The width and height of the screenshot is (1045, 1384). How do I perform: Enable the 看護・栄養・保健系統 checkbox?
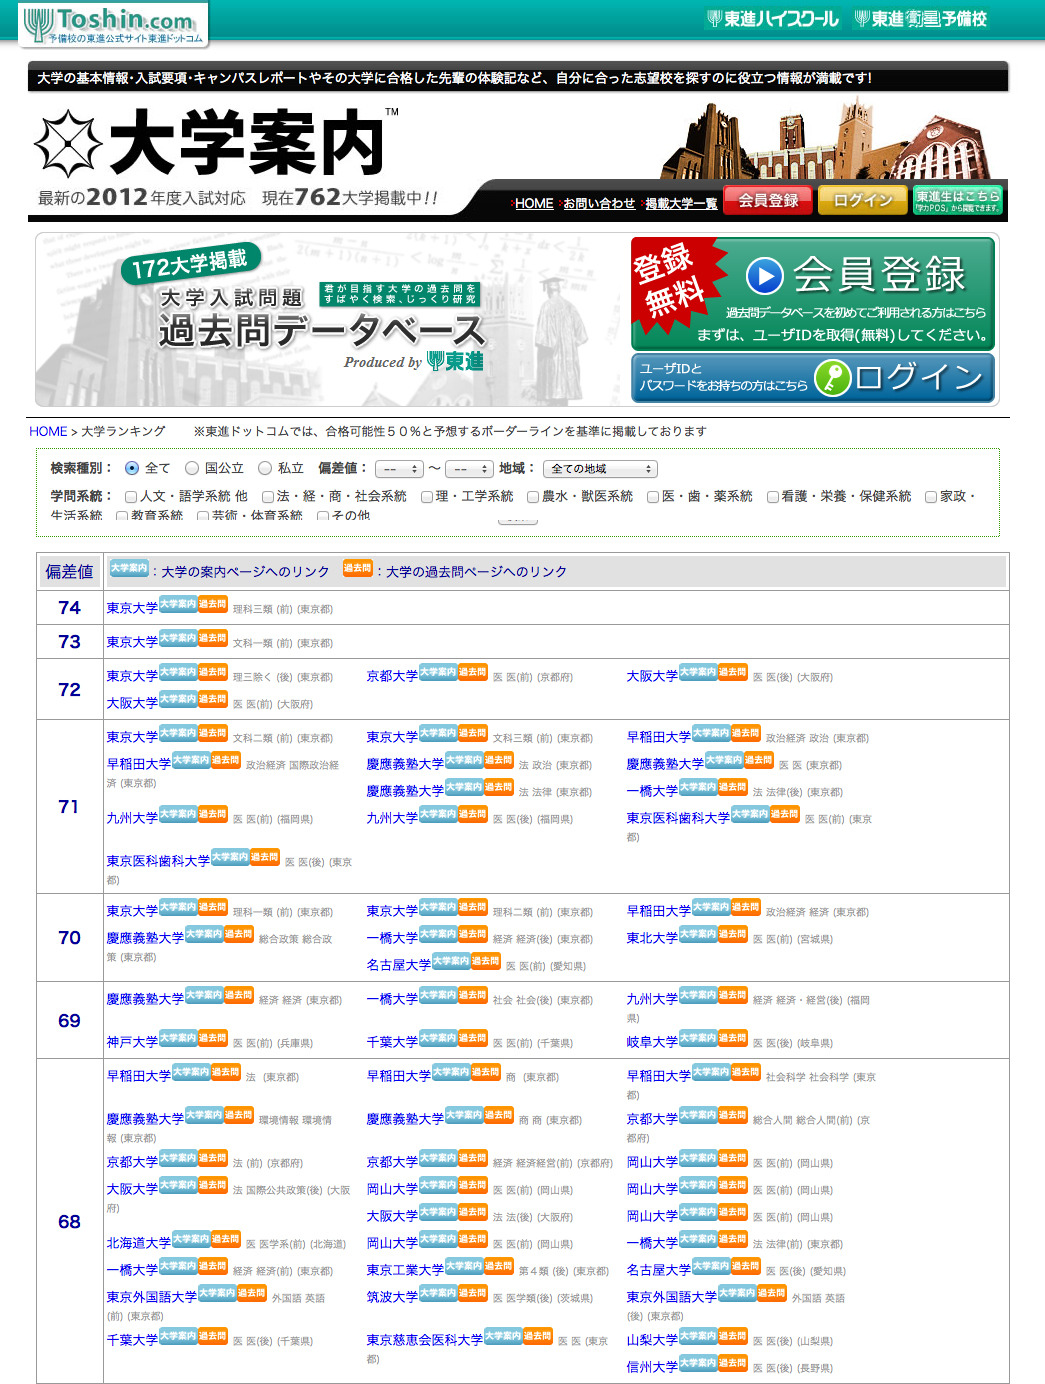tap(773, 497)
